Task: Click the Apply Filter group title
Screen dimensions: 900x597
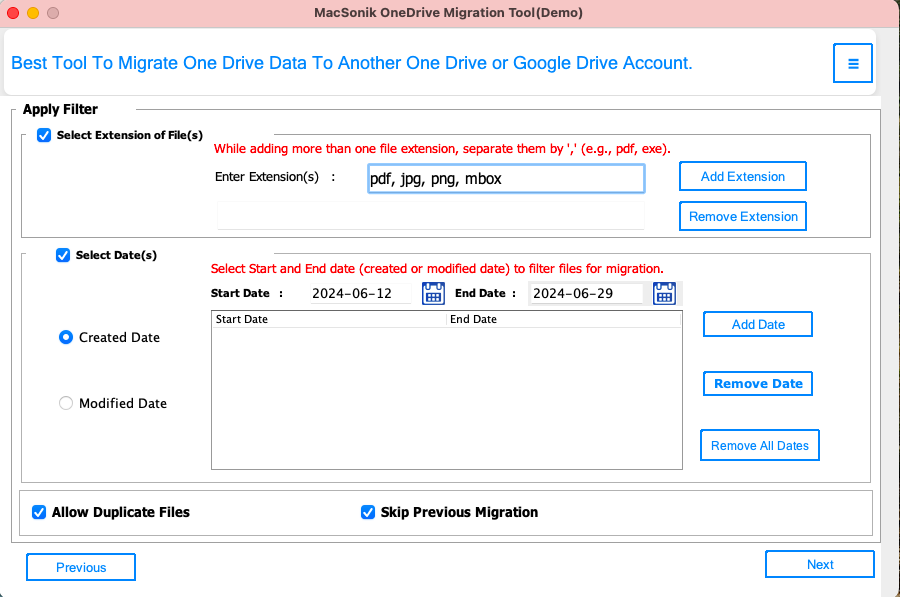Action: tap(60, 109)
